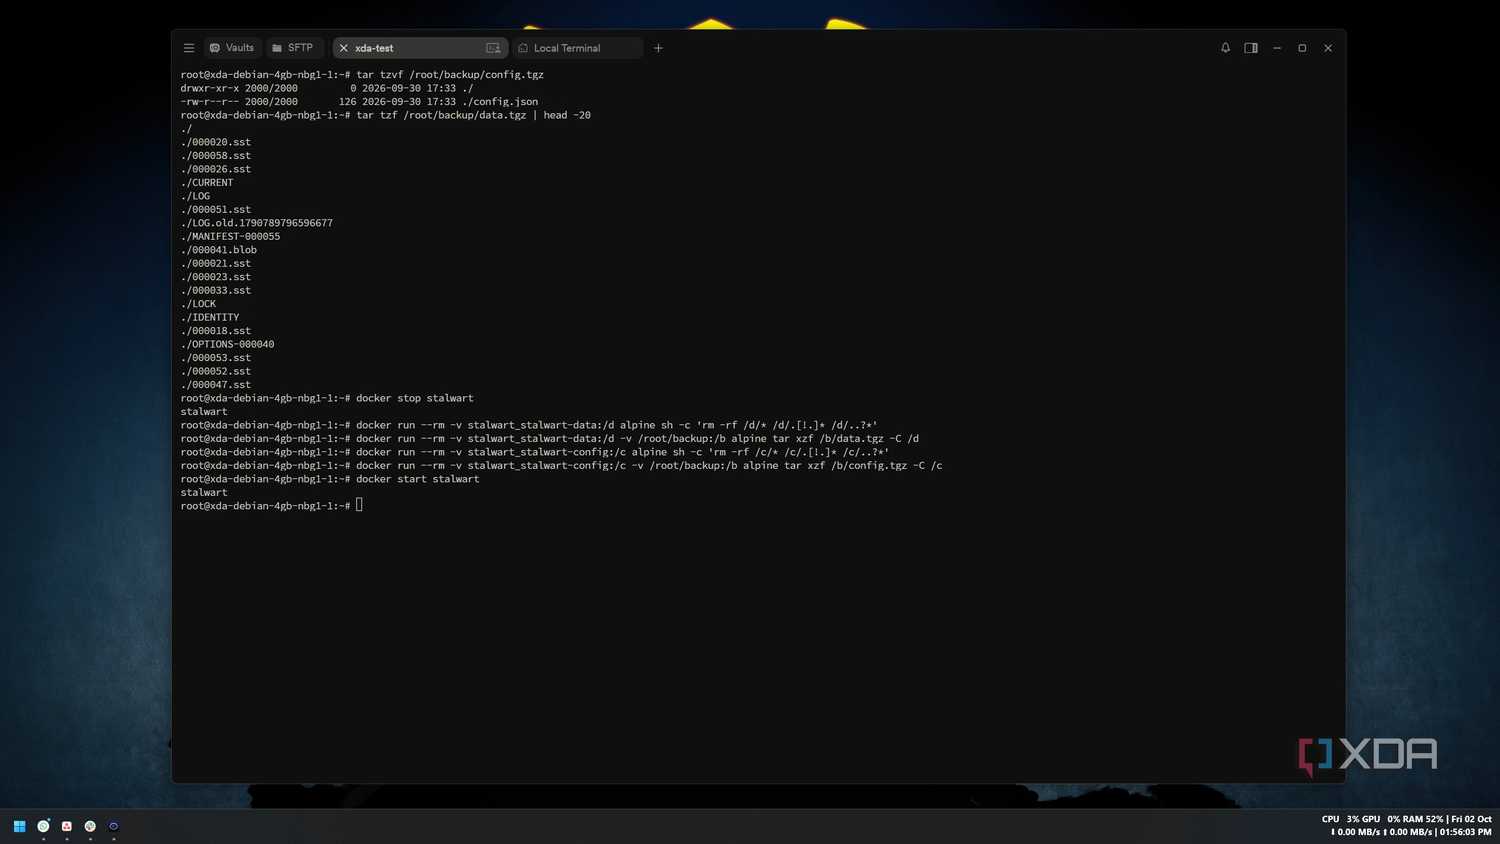Click the 'docker start stalwart' command line
The height and width of the screenshot is (844, 1500).
tap(330, 479)
